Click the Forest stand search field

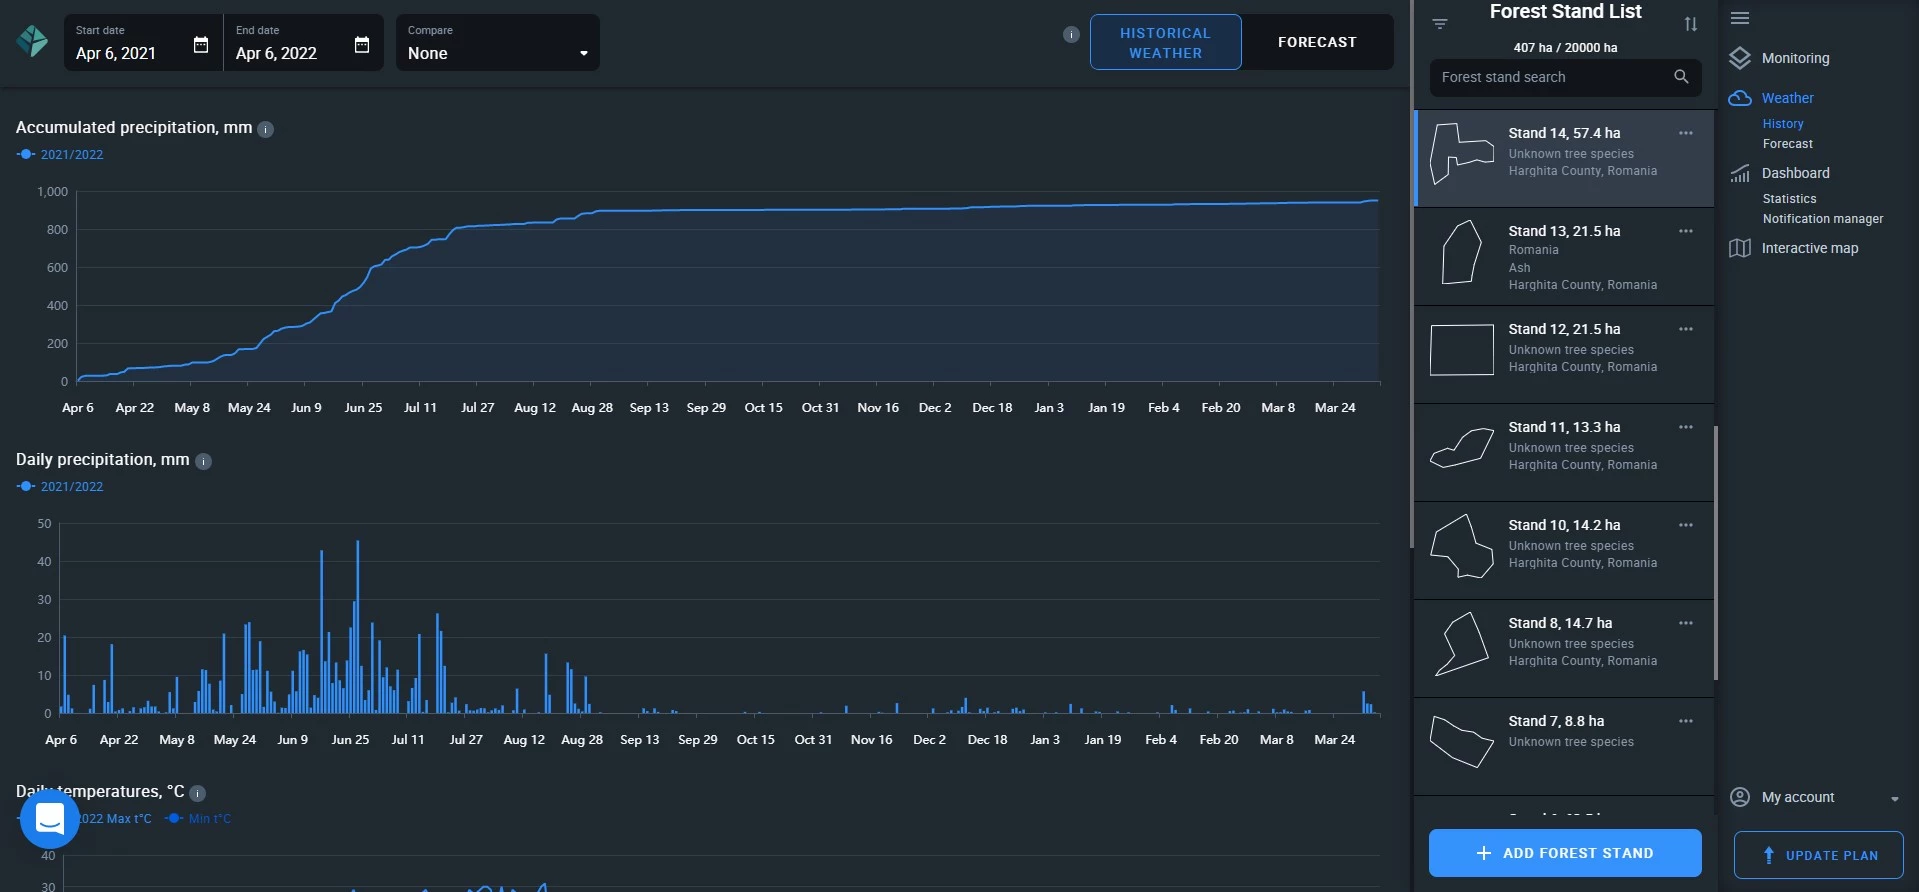(x=1550, y=77)
